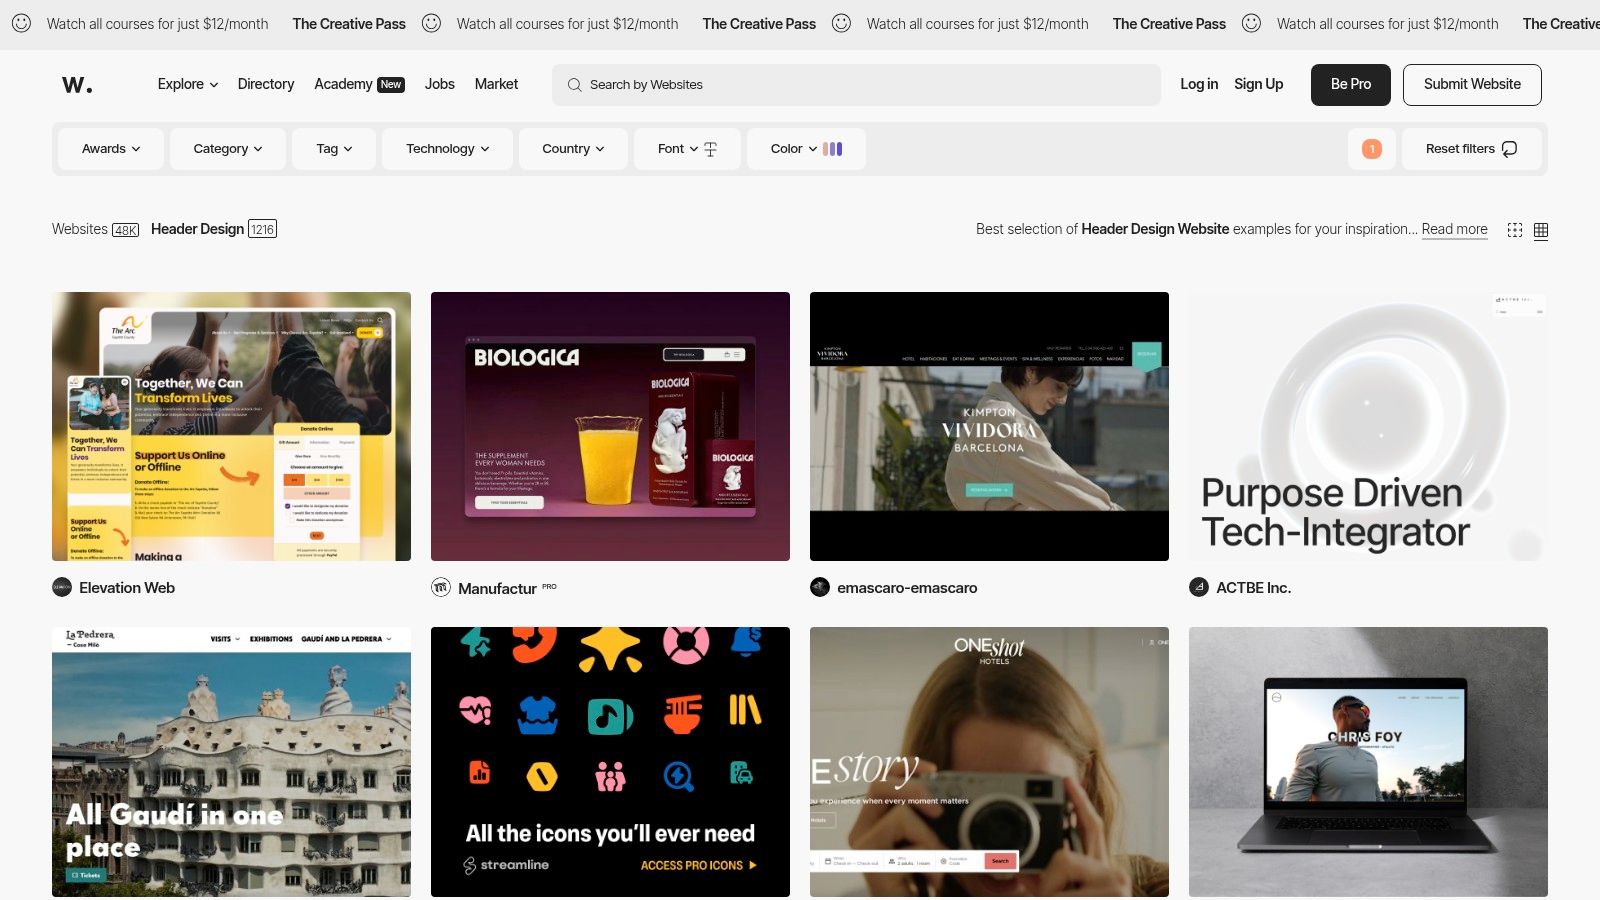Open the Category filter dropdown
The height and width of the screenshot is (900, 1600).
(227, 148)
